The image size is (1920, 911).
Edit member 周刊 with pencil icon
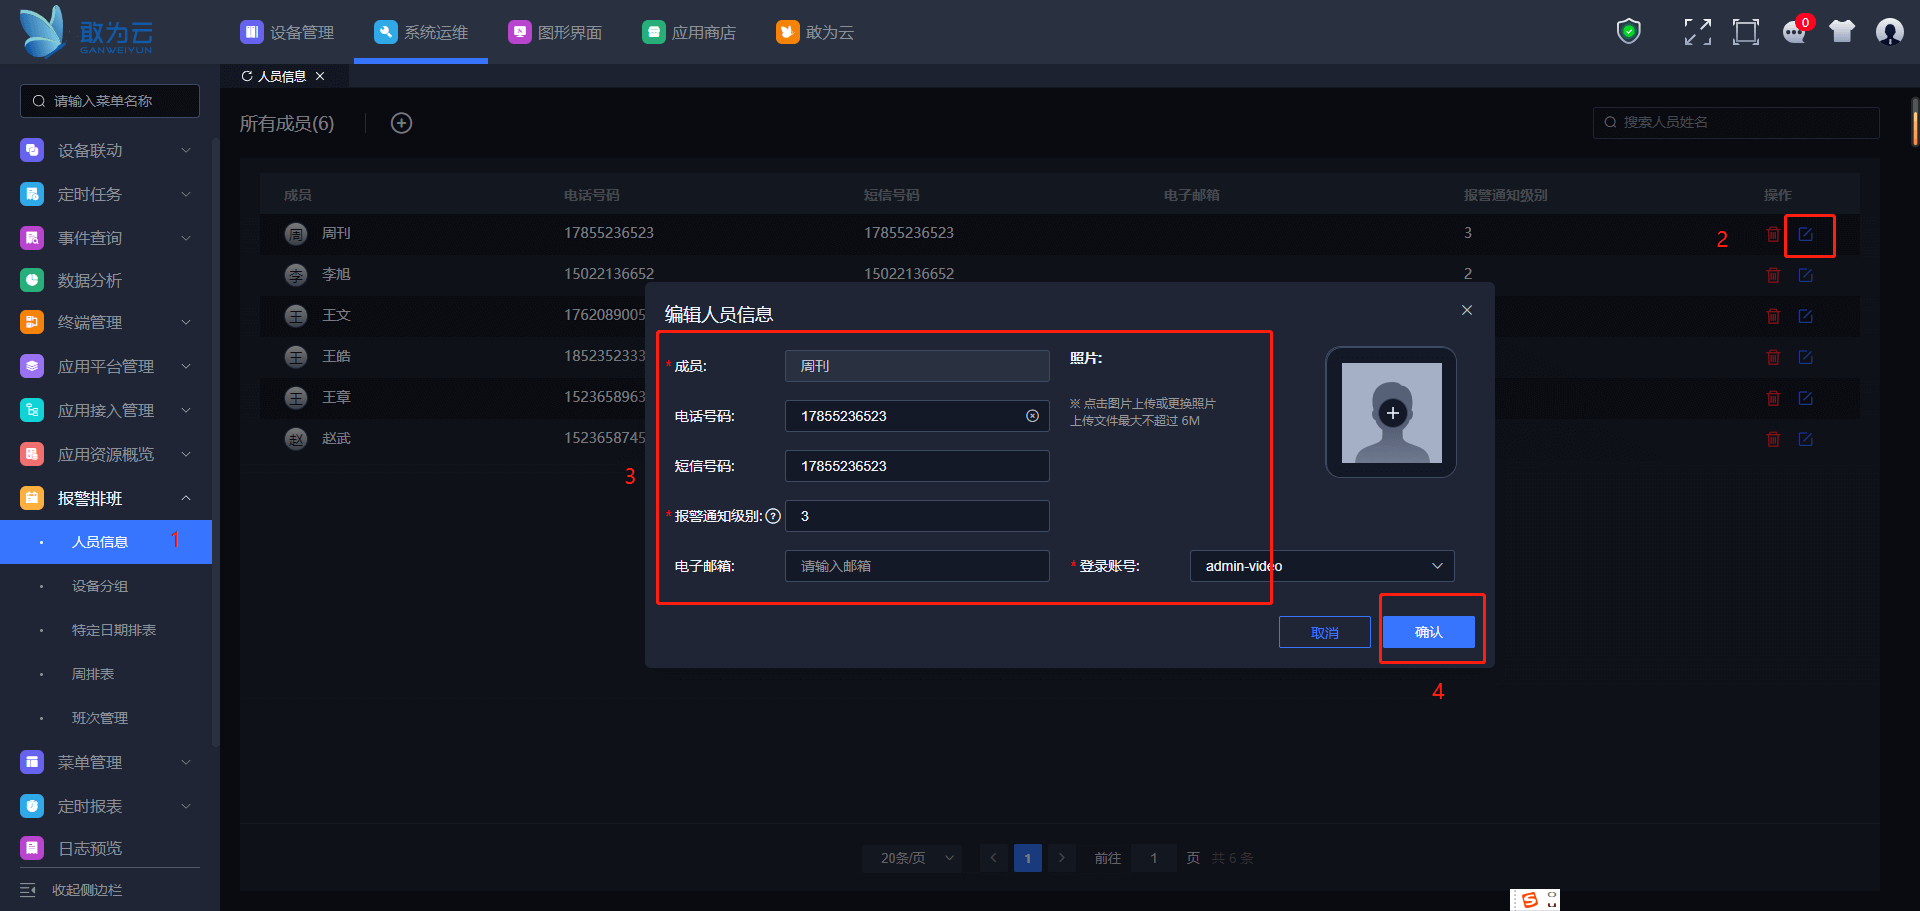coord(1806,234)
